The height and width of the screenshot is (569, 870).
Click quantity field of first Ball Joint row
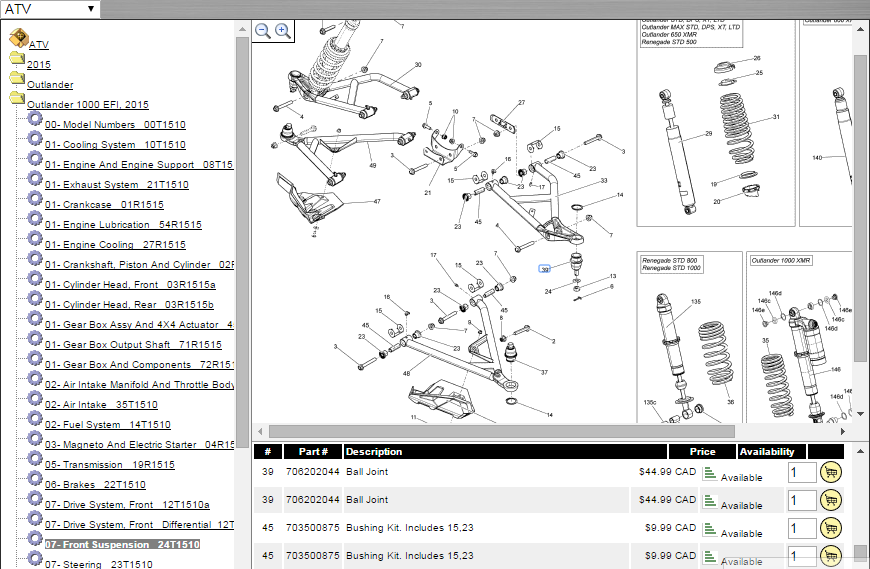[802, 473]
